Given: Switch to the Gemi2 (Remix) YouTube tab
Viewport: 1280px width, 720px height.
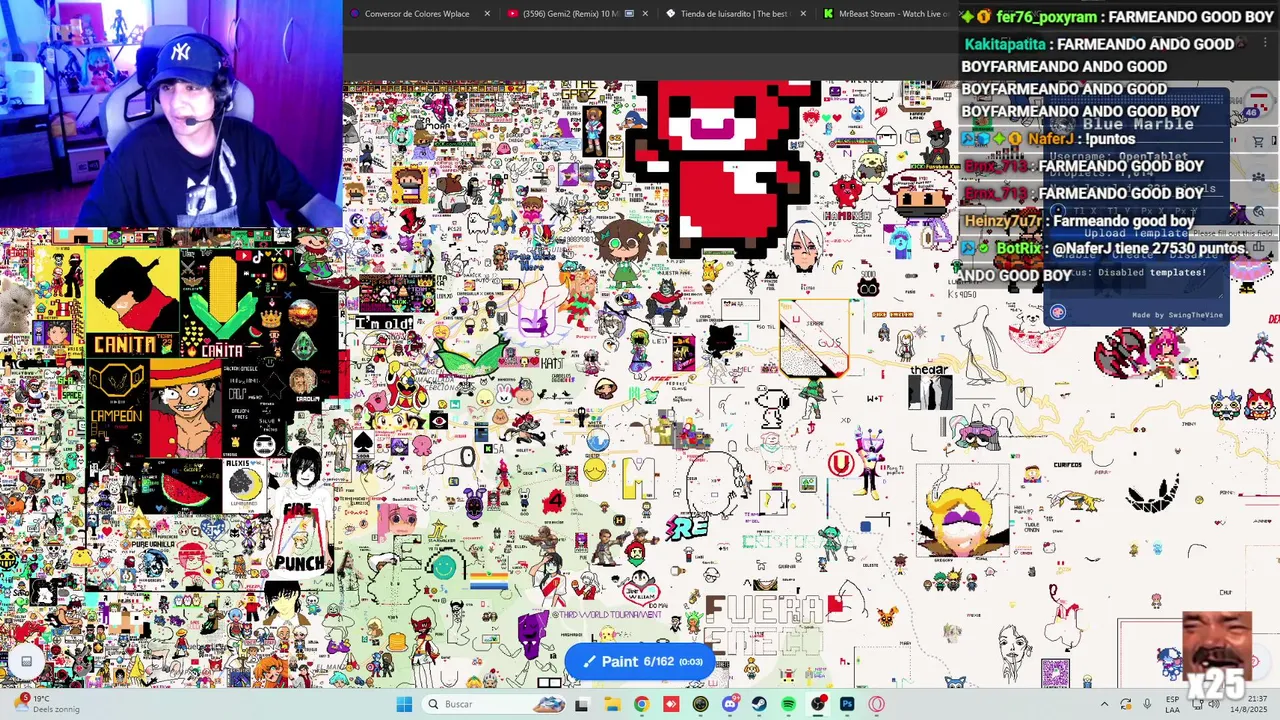Looking at the screenshot, I should (x=575, y=14).
